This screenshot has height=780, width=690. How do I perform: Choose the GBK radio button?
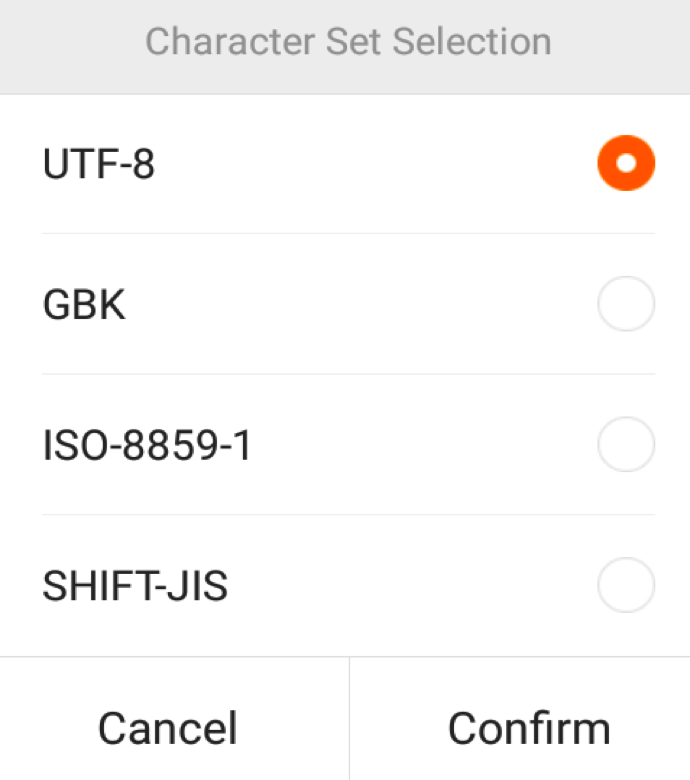(x=626, y=303)
